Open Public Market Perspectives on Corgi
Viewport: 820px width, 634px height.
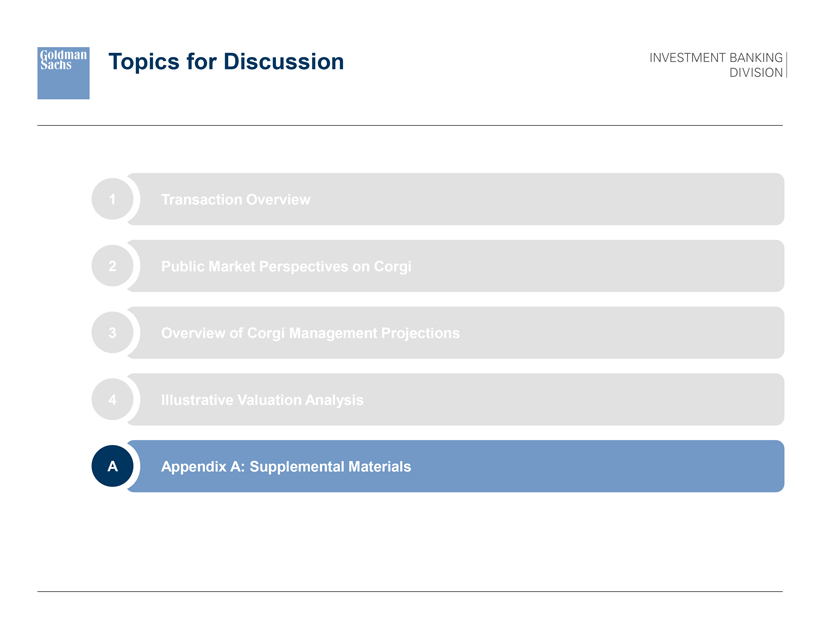pyautogui.click(x=286, y=267)
